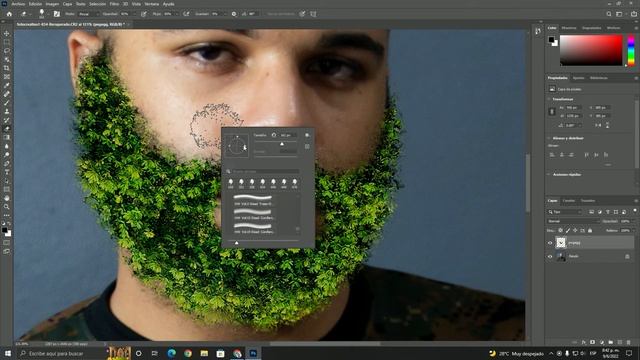Collapse the Transformar section
This screenshot has width=640, height=360.
(549, 99)
